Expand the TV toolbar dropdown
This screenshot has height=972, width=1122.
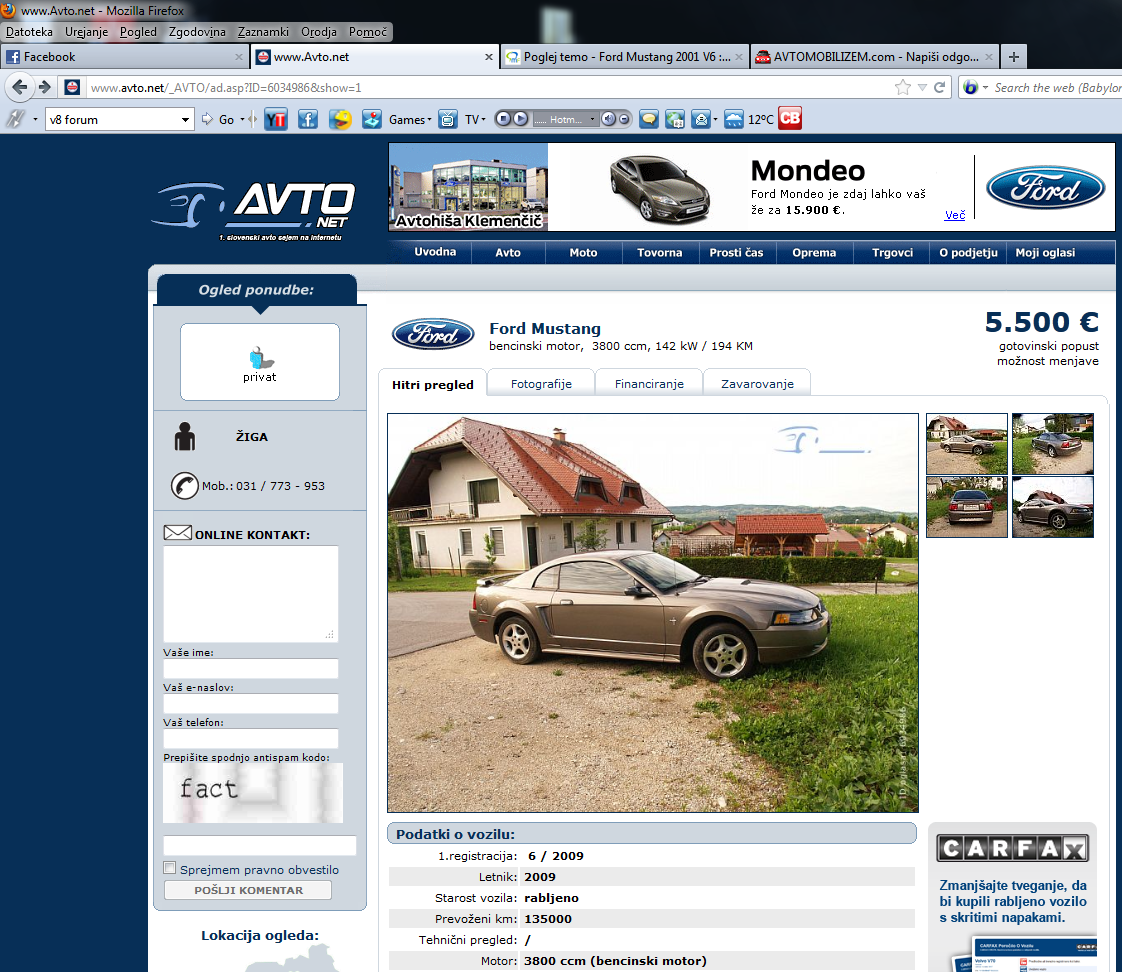[x=484, y=120]
